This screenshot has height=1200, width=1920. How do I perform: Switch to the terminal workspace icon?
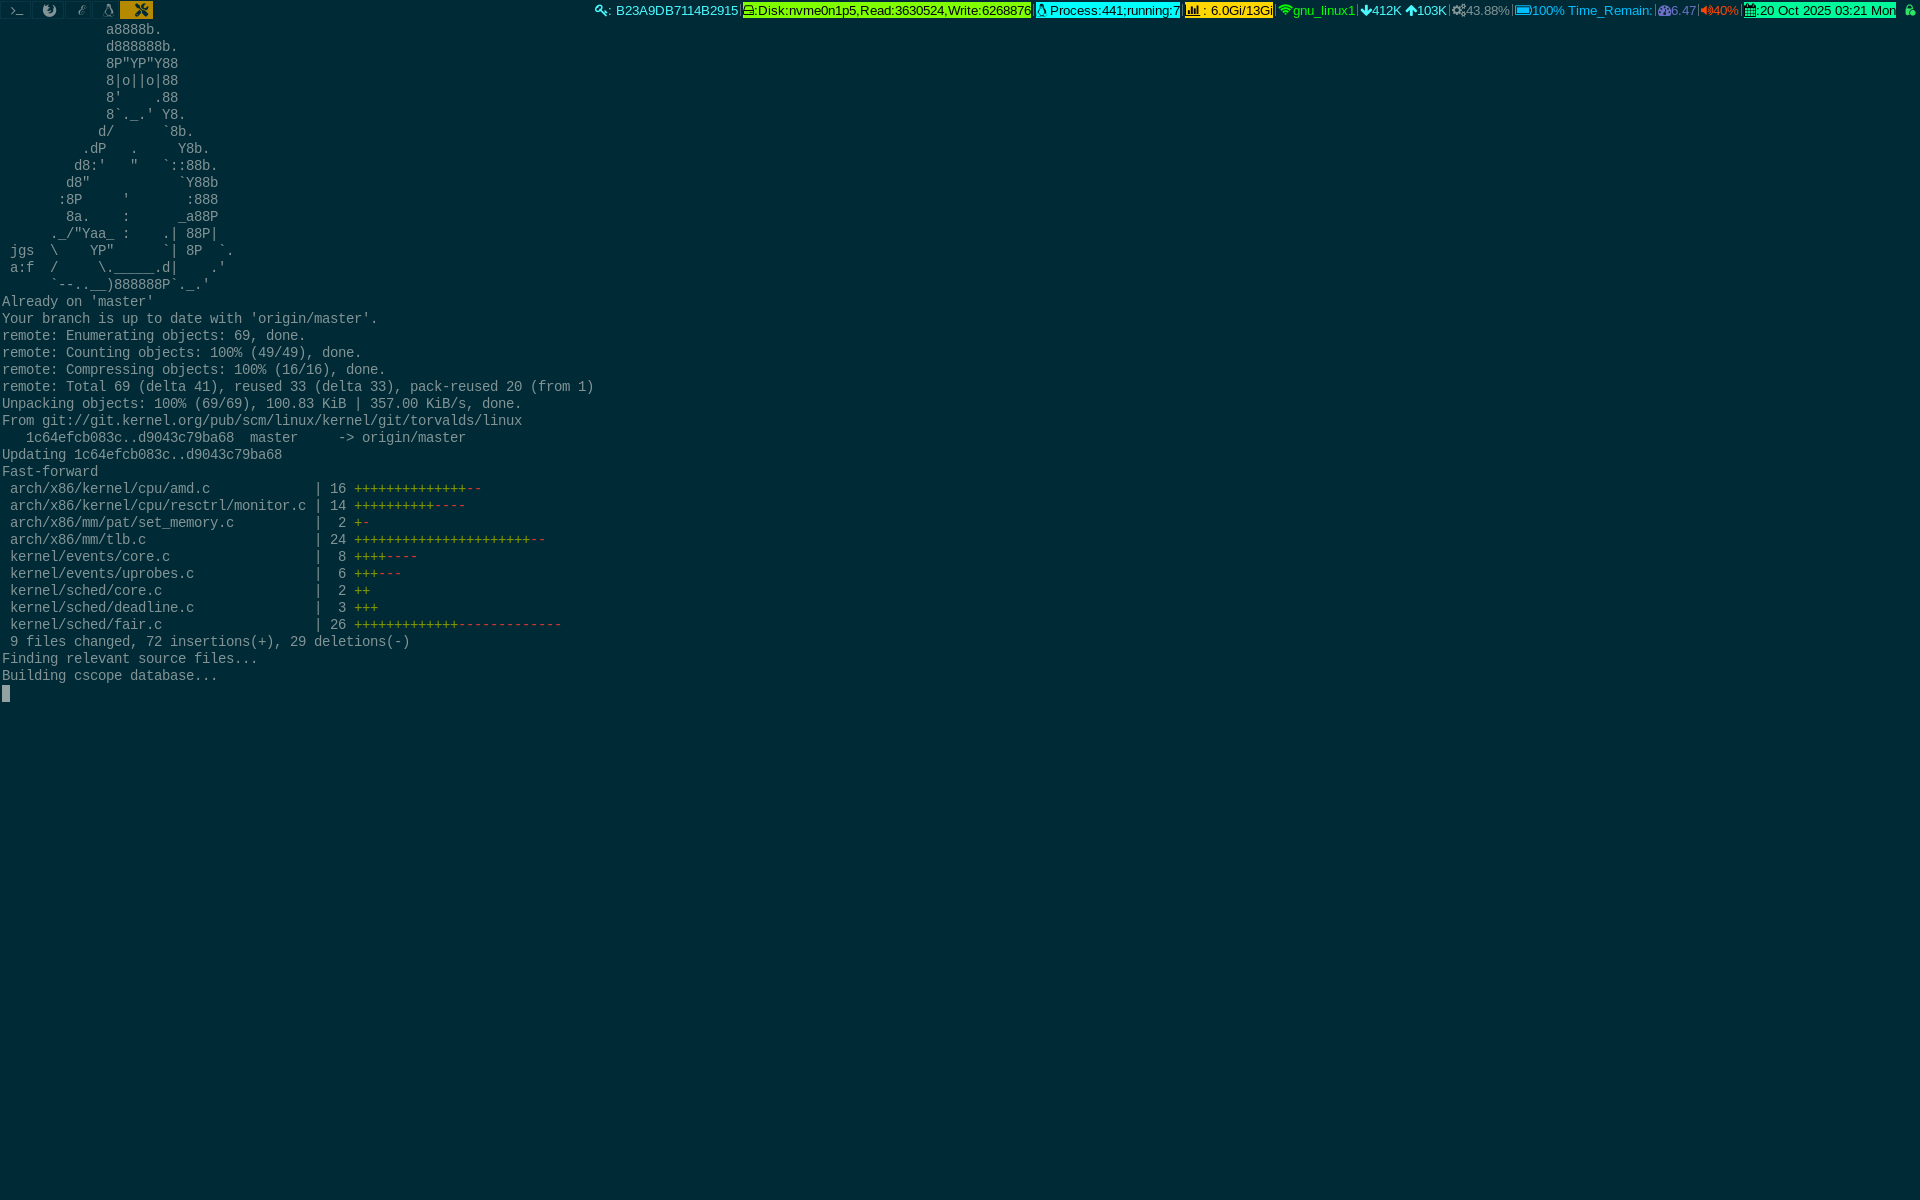[16, 10]
